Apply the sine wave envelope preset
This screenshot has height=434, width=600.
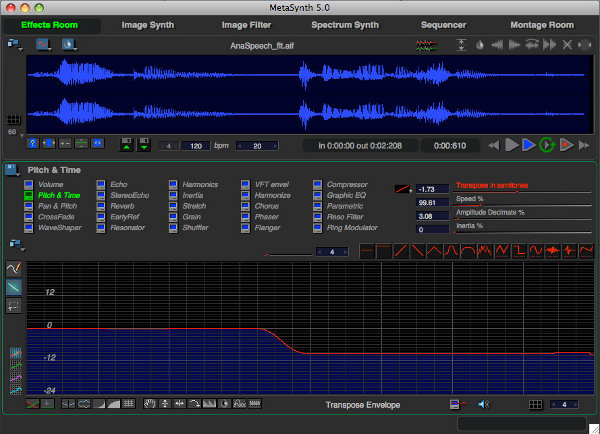tap(536, 251)
